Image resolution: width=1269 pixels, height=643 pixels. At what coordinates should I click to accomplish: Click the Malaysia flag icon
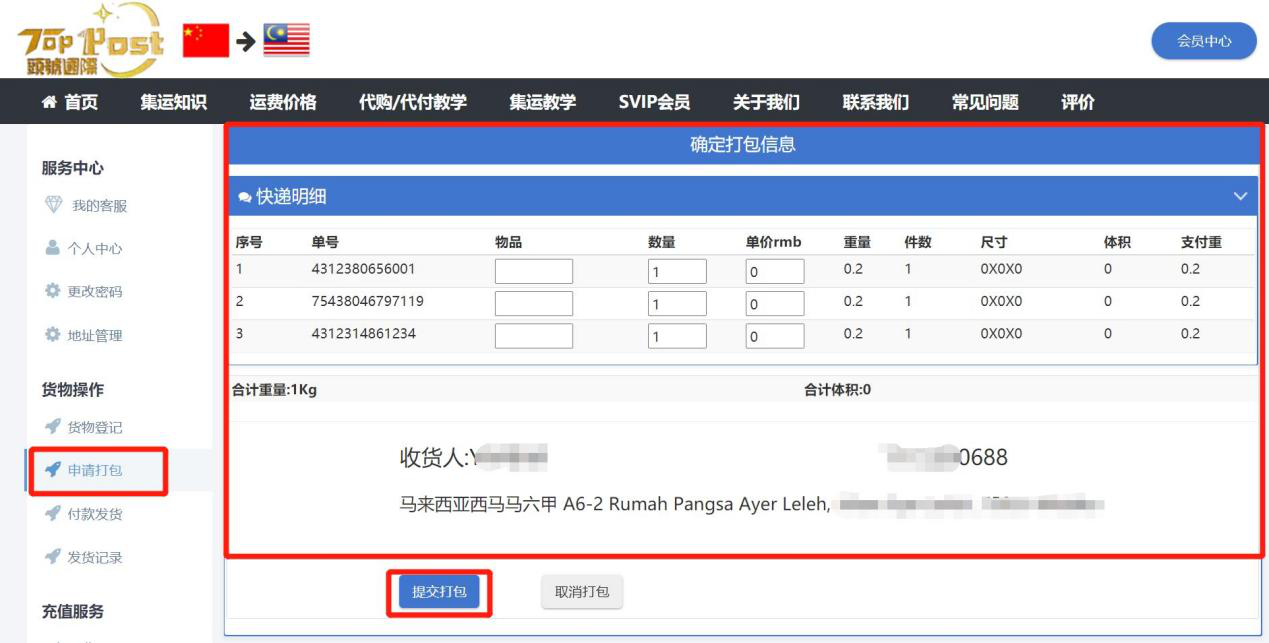click(286, 40)
